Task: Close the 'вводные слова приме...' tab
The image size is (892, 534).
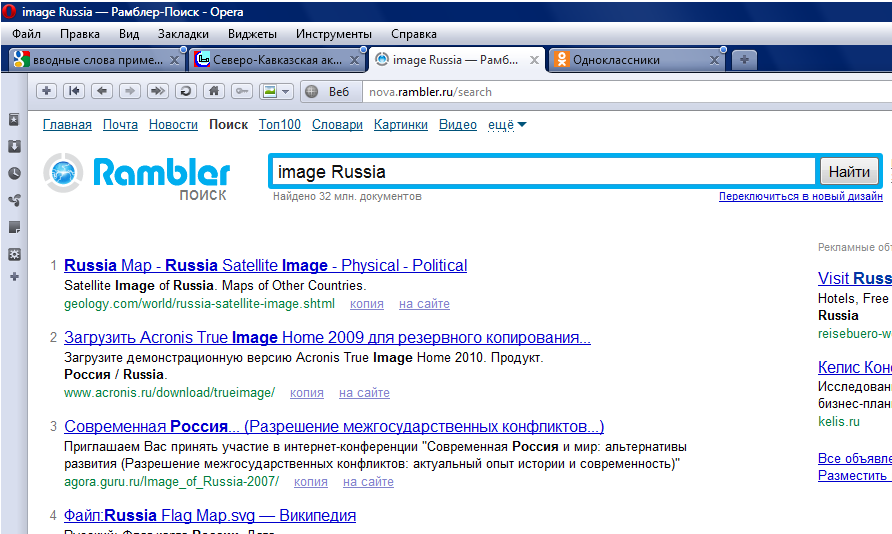Action: (x=175, y=60)
